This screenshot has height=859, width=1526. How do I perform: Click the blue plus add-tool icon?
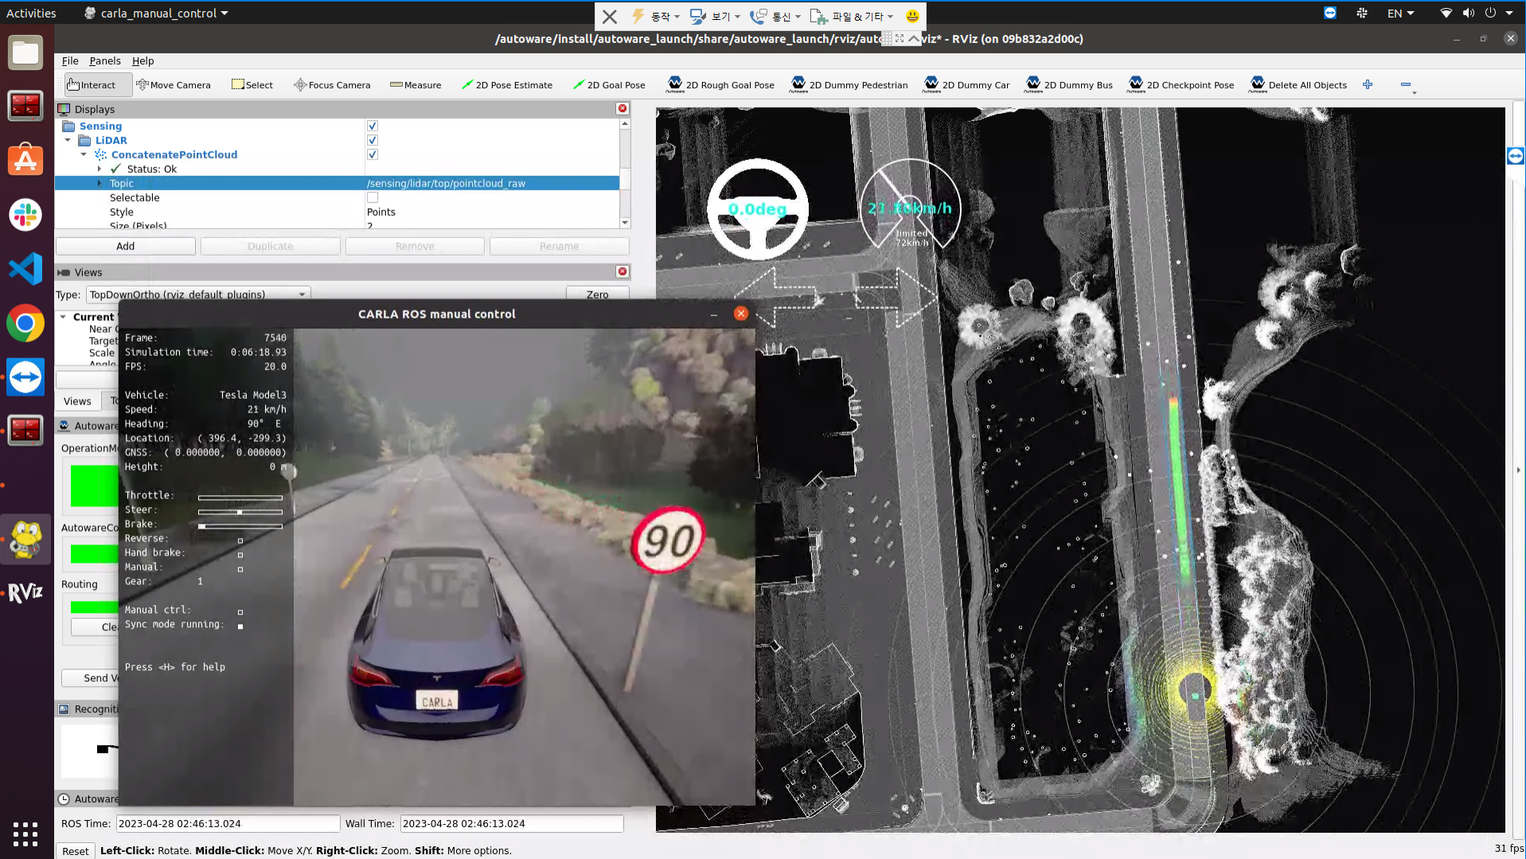coord(1368,85)
